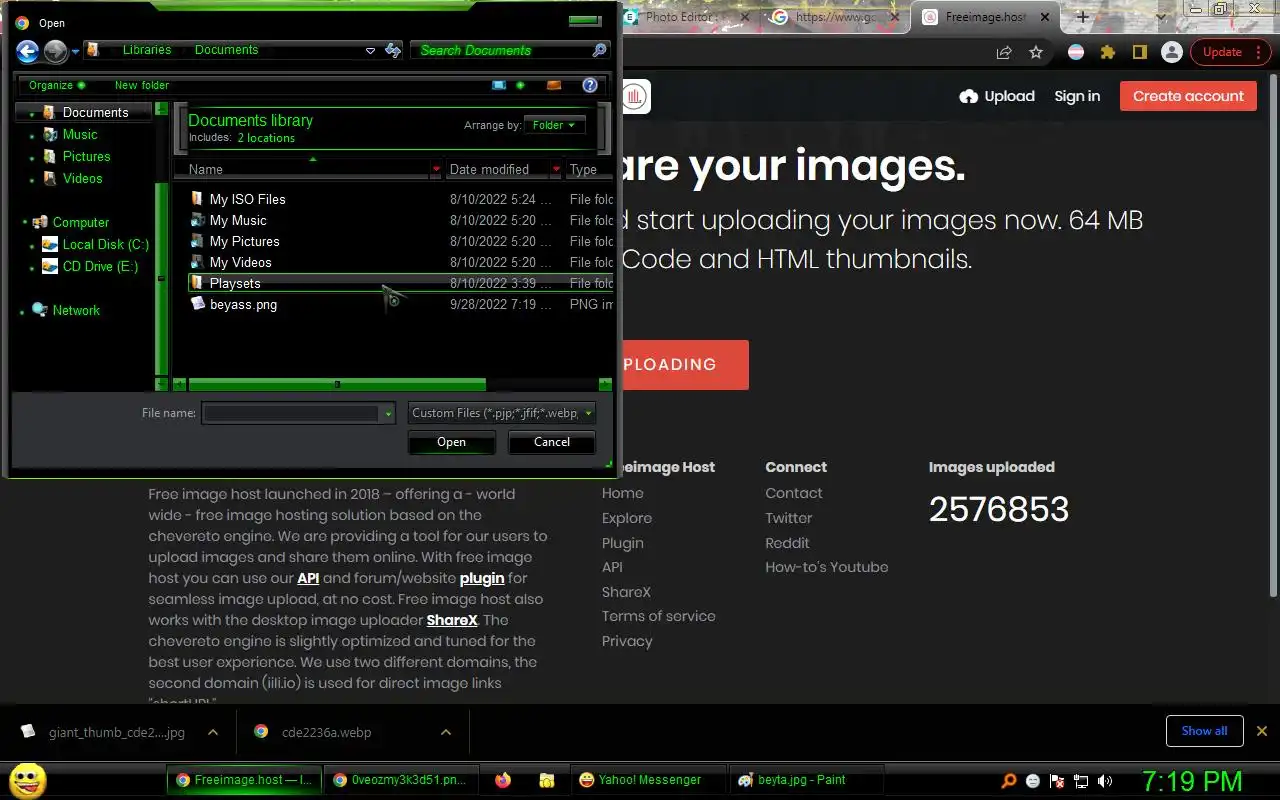1280x800 pixels.
Task: Click the smiley Start button
Action: click(28, 780)
